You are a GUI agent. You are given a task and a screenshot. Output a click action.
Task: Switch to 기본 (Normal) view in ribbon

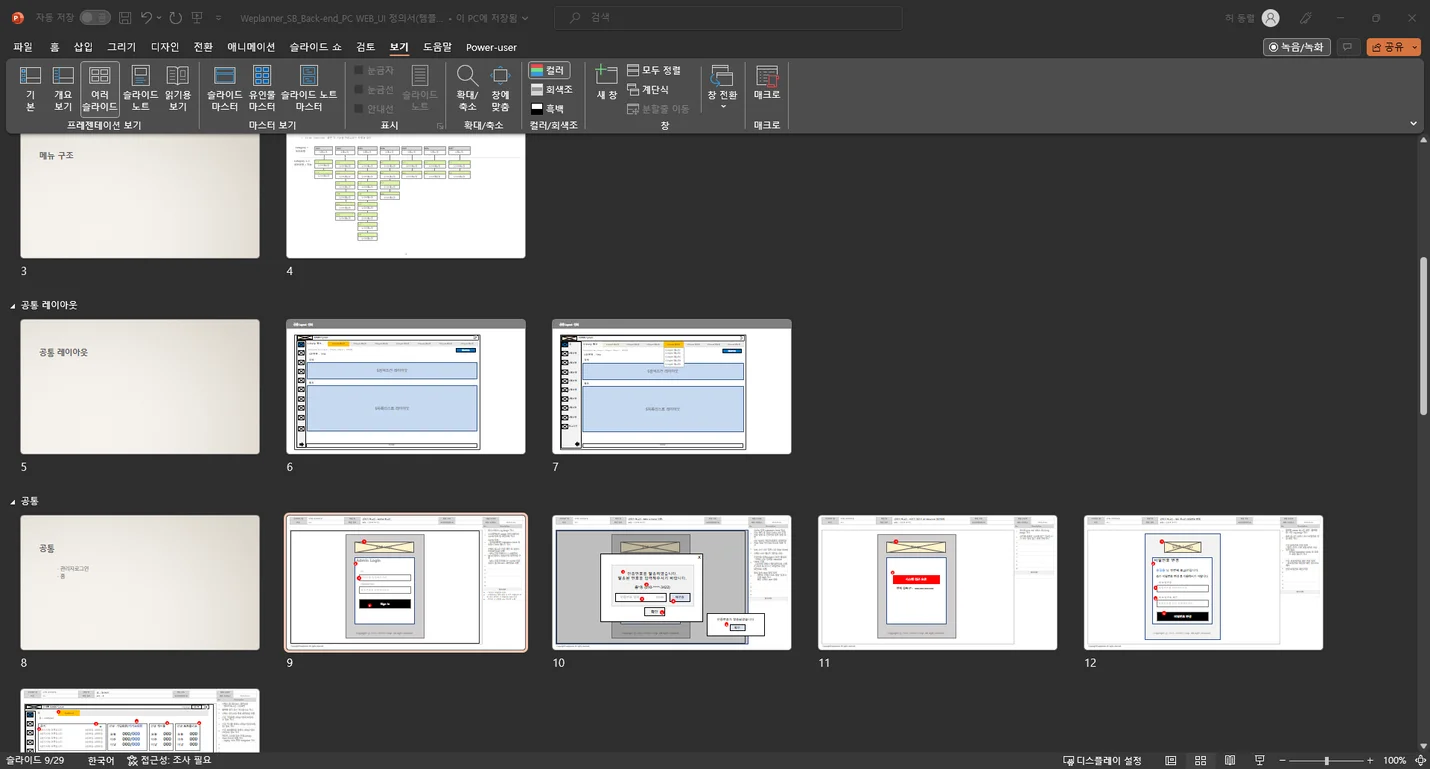click(30, 89)
